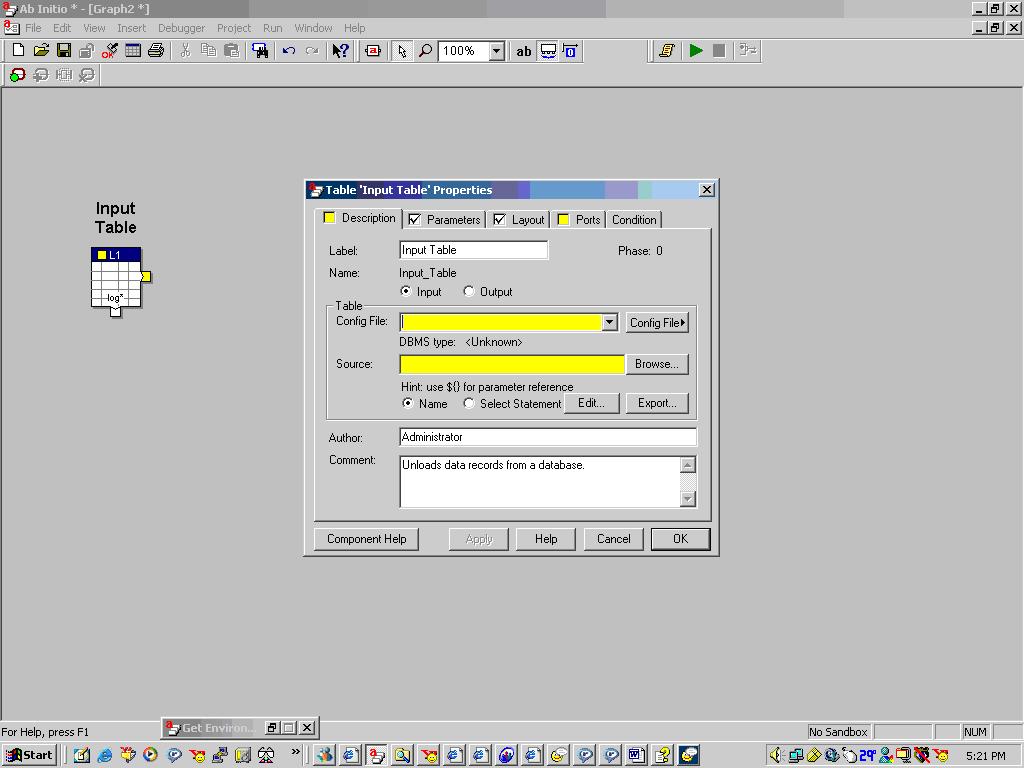The image size is (1024, 768).
Task: Open the Debugger menu
Action: (x=181, y=28)
